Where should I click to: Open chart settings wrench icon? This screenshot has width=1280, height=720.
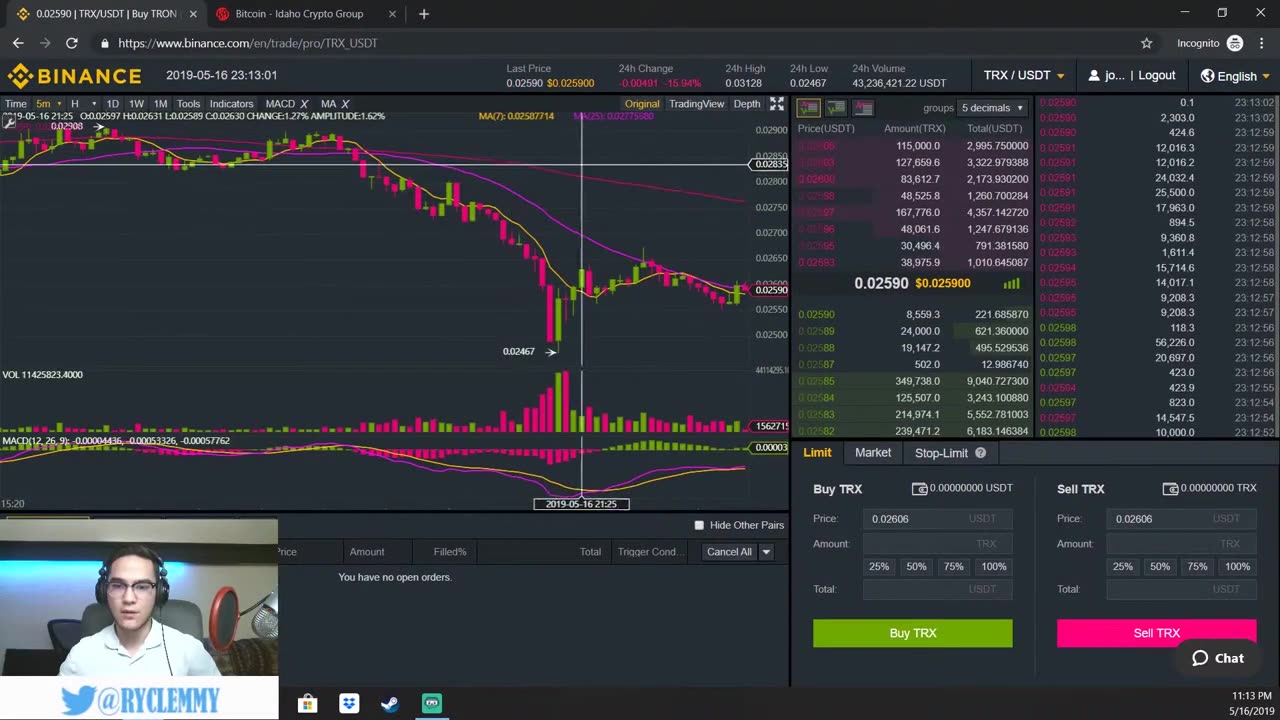click(x=9, y=124)
